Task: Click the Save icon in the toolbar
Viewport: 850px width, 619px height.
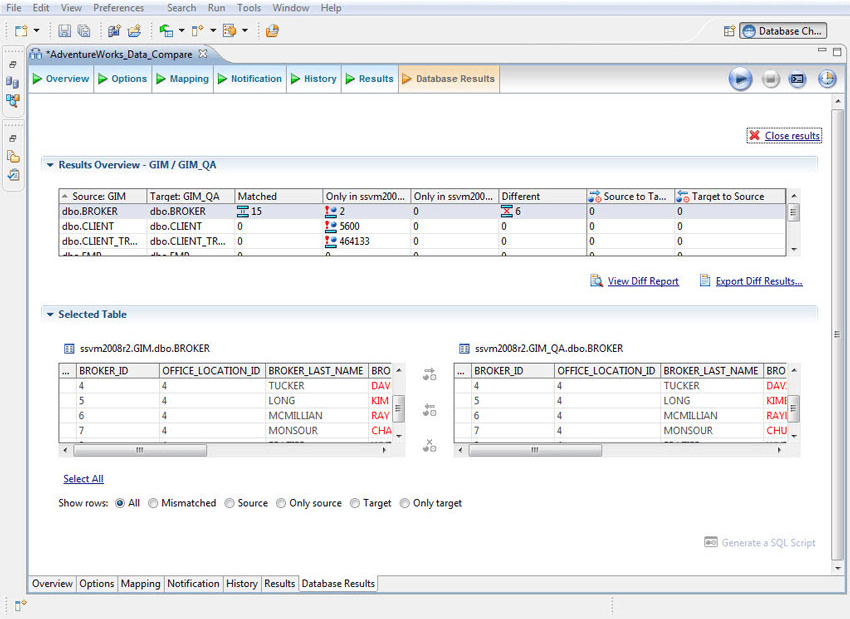Action: tap(65, 31)
